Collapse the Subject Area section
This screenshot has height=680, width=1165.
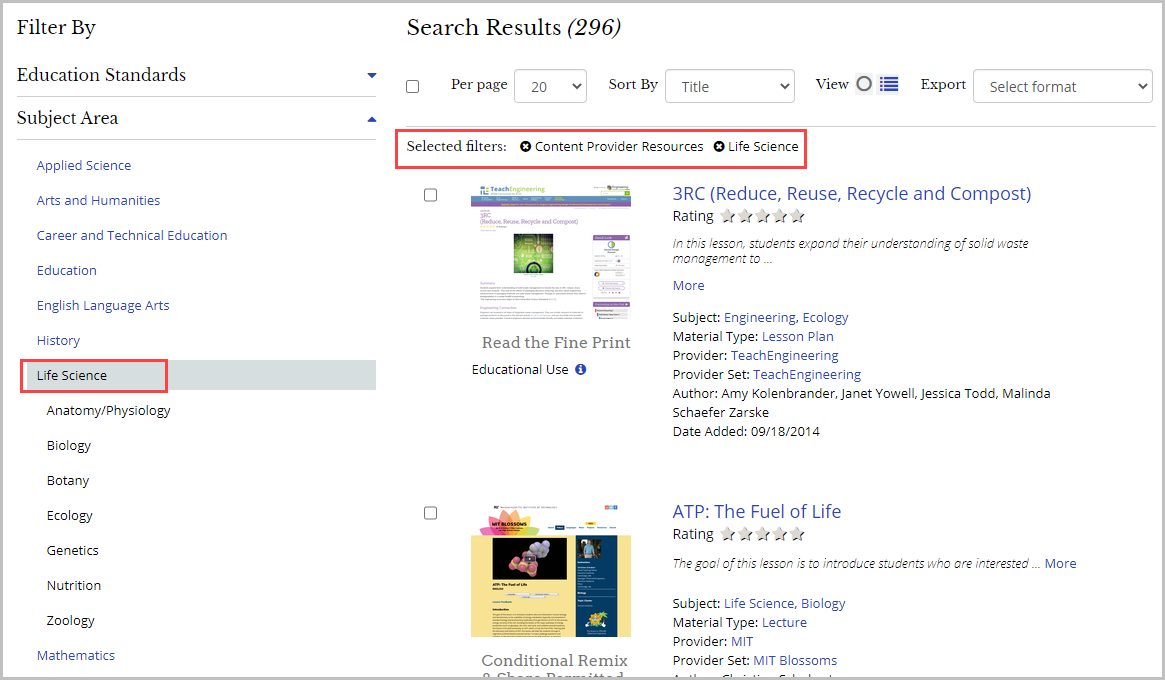click(196, 118)
